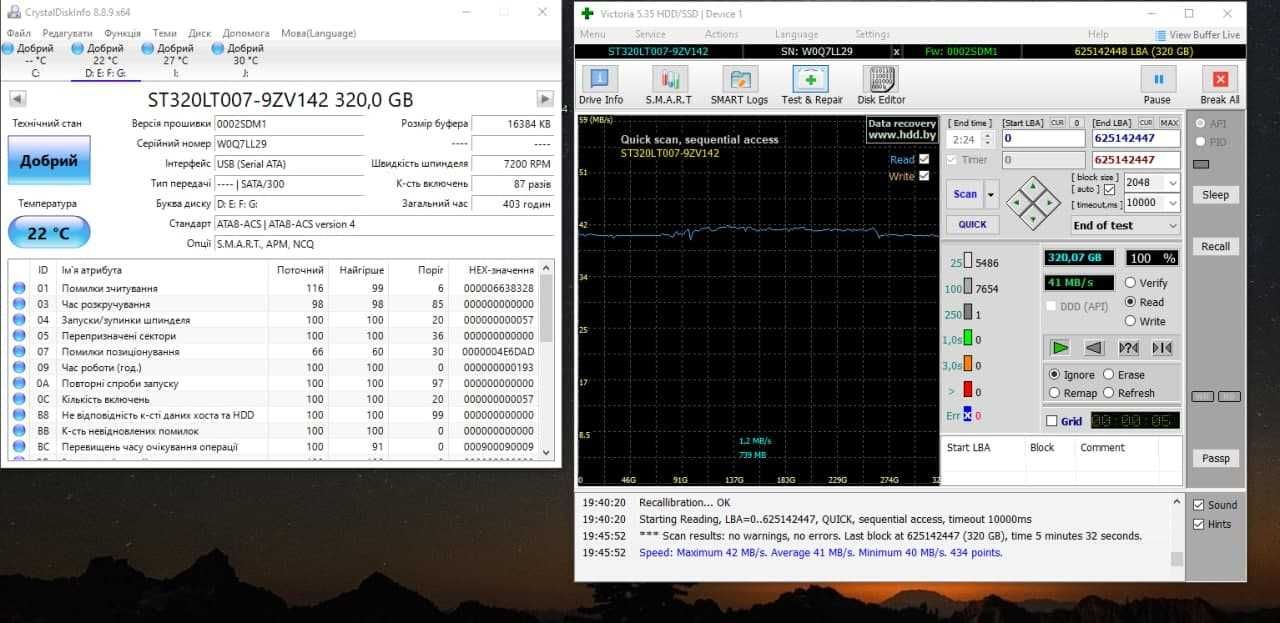The width and height of the screenshot is (1280, 623).
Task: Enable the Grid checkbox
Action: (1052, 421)
